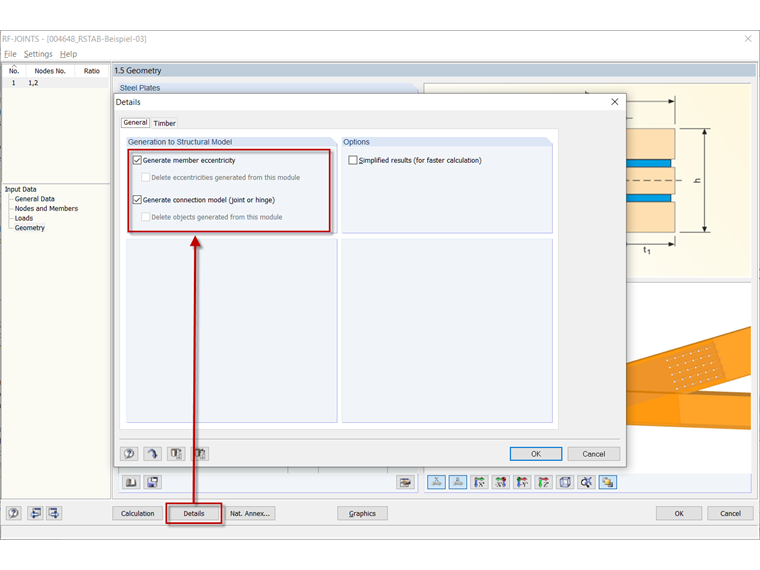This screenshot has height=570, width=760.
Task: Confirm the Details dialog with OK
Action: 536,454
